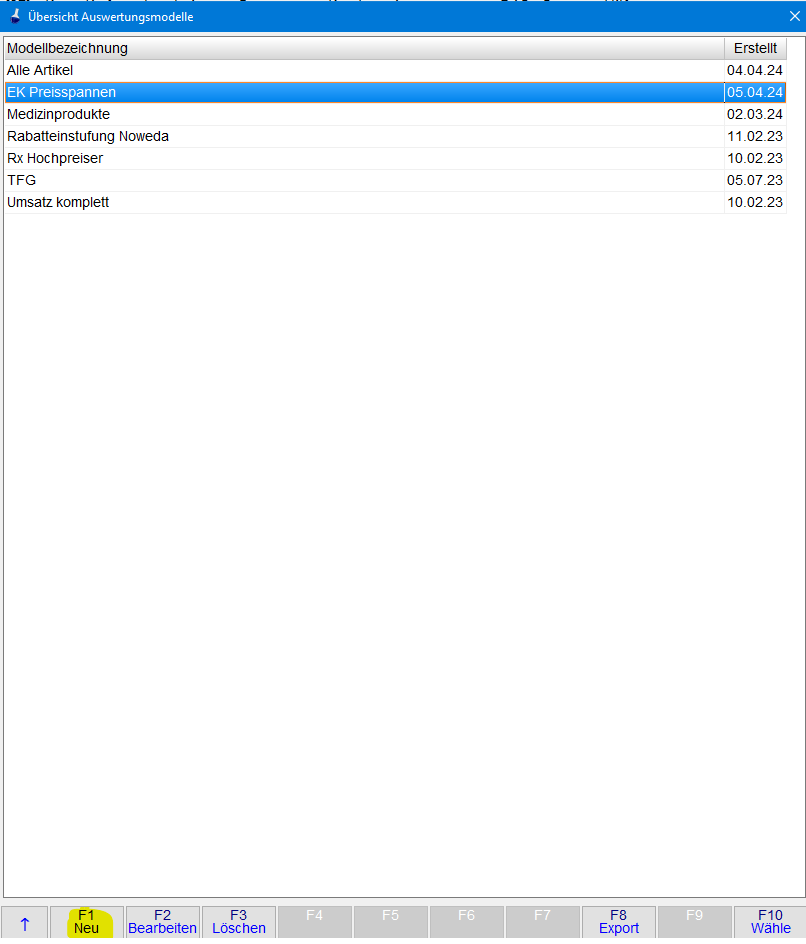The image size is (806, 944).
Task: Close the Übersicht Auswertungsmodelle window
Action: pyautogui.click(x=794, y=16)
